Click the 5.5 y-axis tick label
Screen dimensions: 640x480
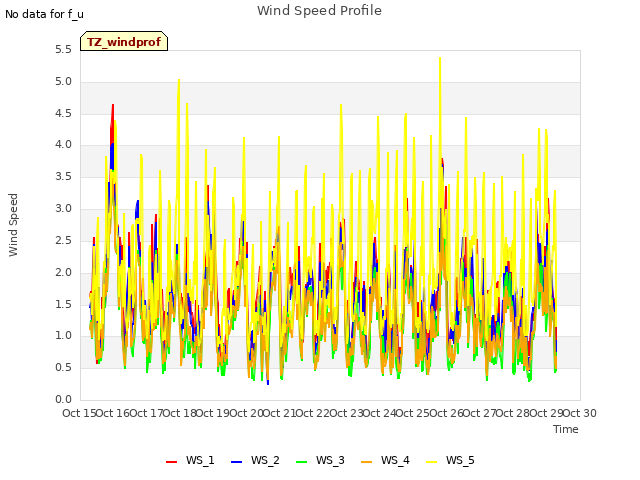63,50
